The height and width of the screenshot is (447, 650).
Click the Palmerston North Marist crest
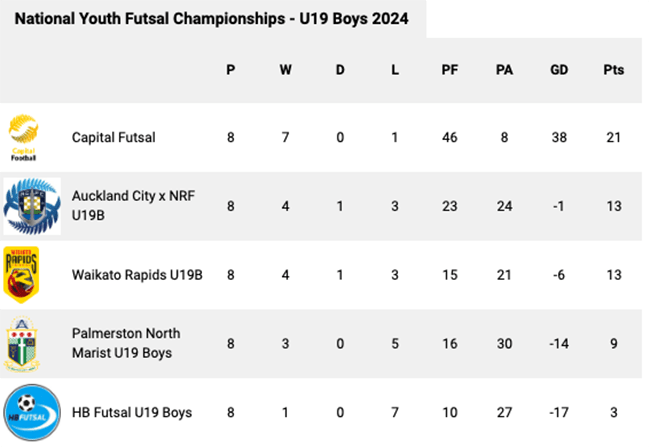point(22,342)
